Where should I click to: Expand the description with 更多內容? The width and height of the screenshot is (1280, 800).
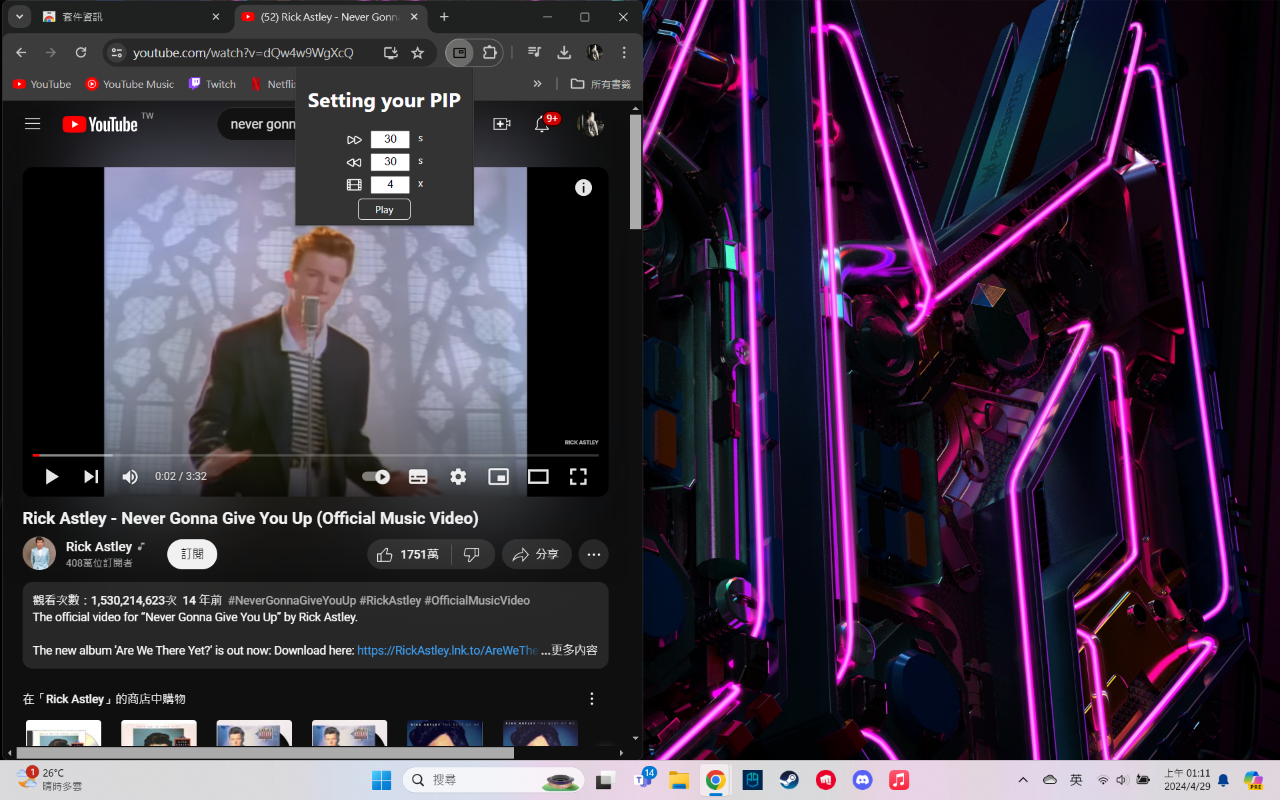tap(574, 650)
